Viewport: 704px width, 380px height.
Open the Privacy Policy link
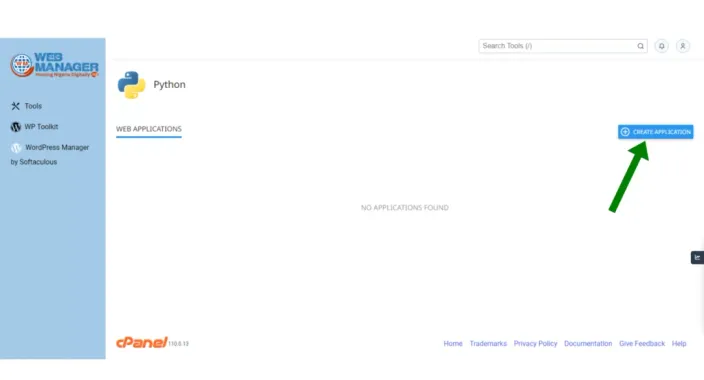coord(535,344)
